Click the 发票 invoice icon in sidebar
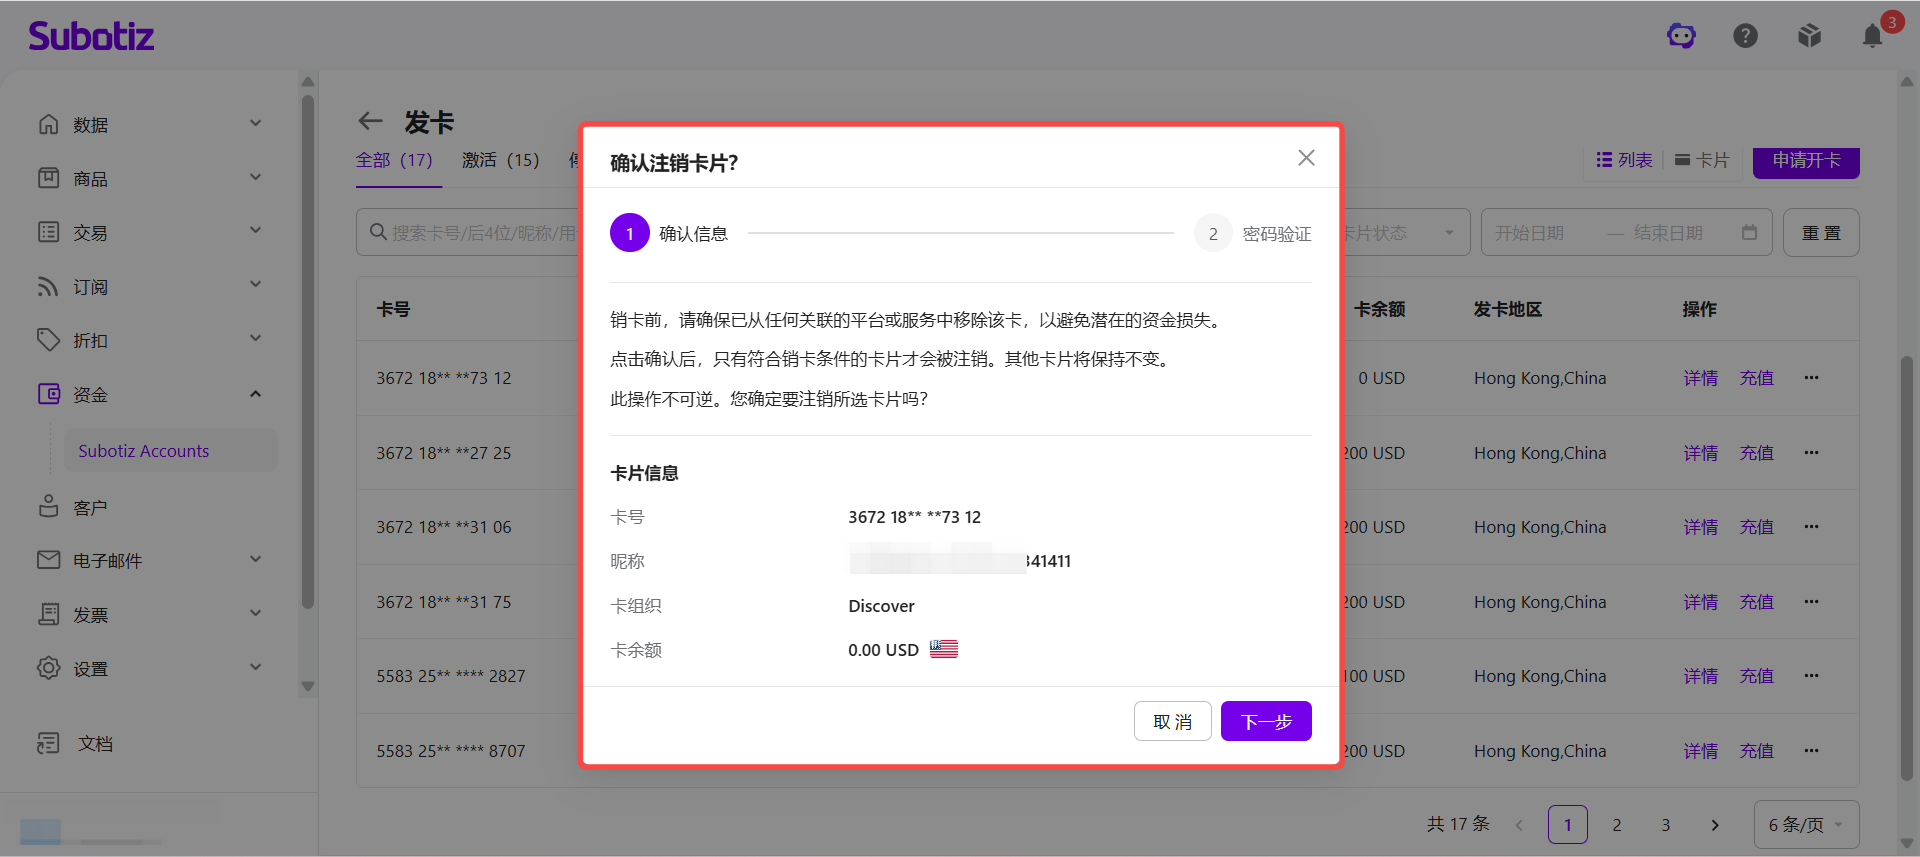 coord(48,614)
